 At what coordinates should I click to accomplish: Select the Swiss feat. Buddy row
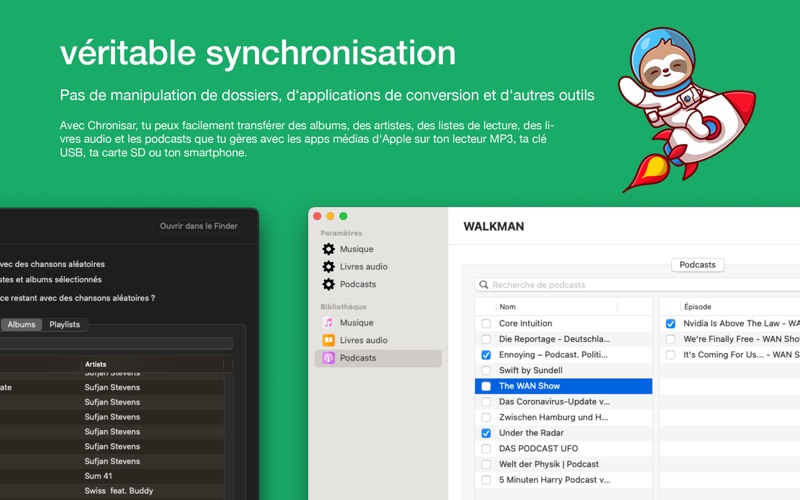(112, 491)
